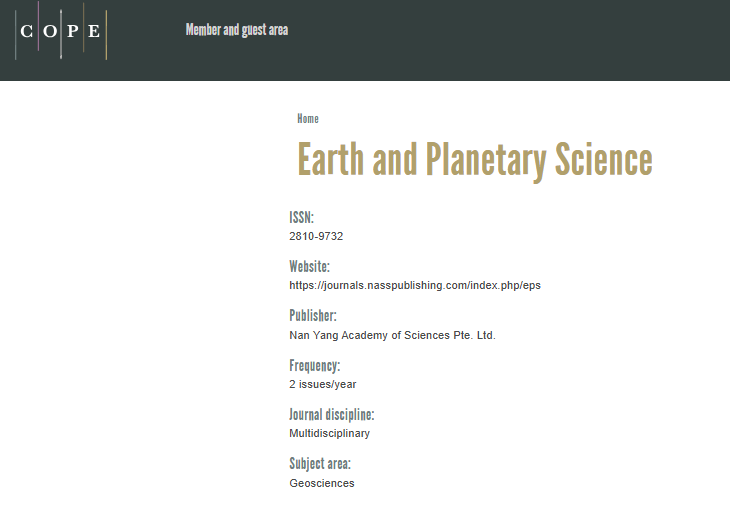The image size is (730, 510).
Task: Click the letter E in COPE logo
Action: tap(94, 31)
